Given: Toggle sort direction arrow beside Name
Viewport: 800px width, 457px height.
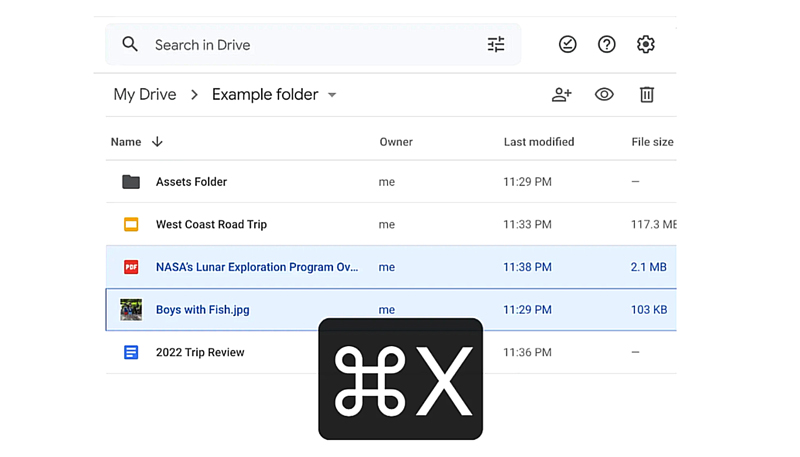Looking at the screenshot, I should click(x=157, y=142).
